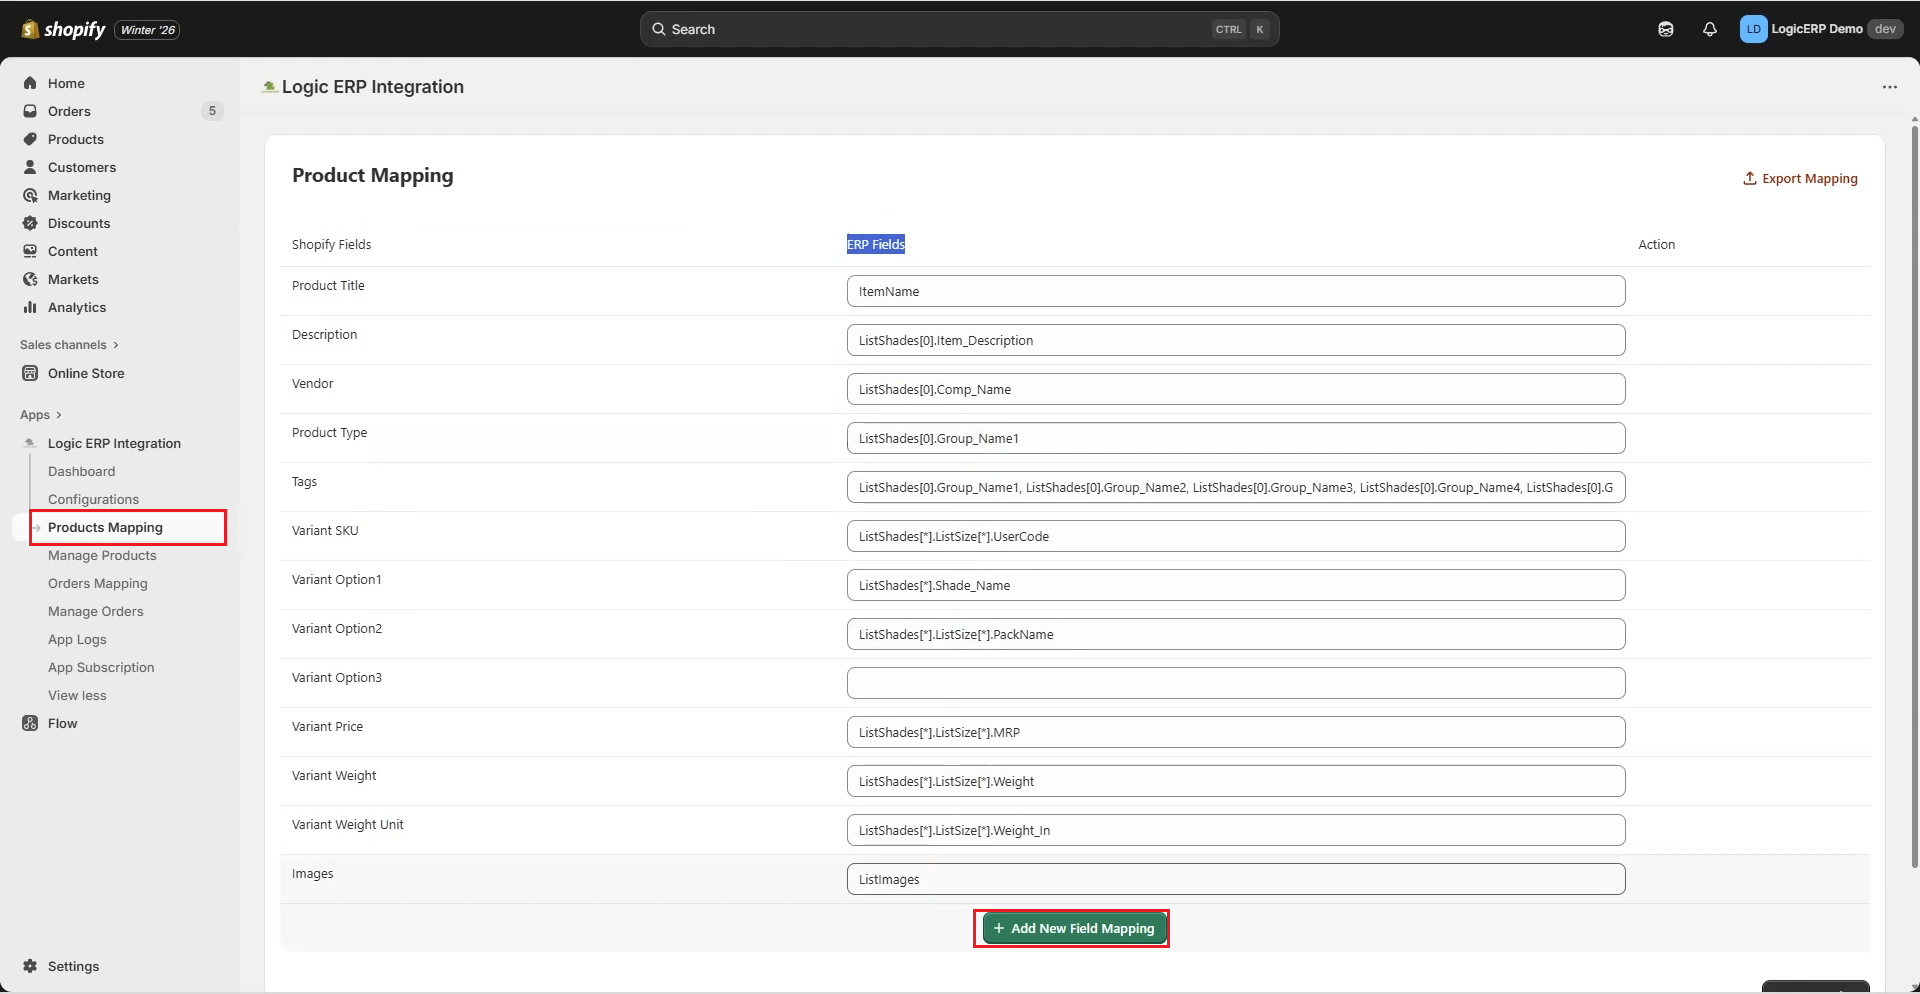1920x994 pixels.
Task: Click the empty Variant Option3 field
Action: [1235, 683]
